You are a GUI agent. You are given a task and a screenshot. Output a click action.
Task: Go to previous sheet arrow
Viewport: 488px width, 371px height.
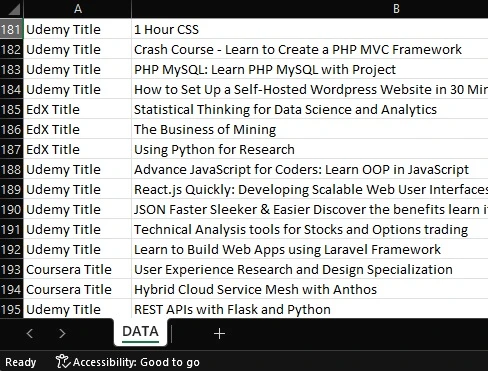30,333
